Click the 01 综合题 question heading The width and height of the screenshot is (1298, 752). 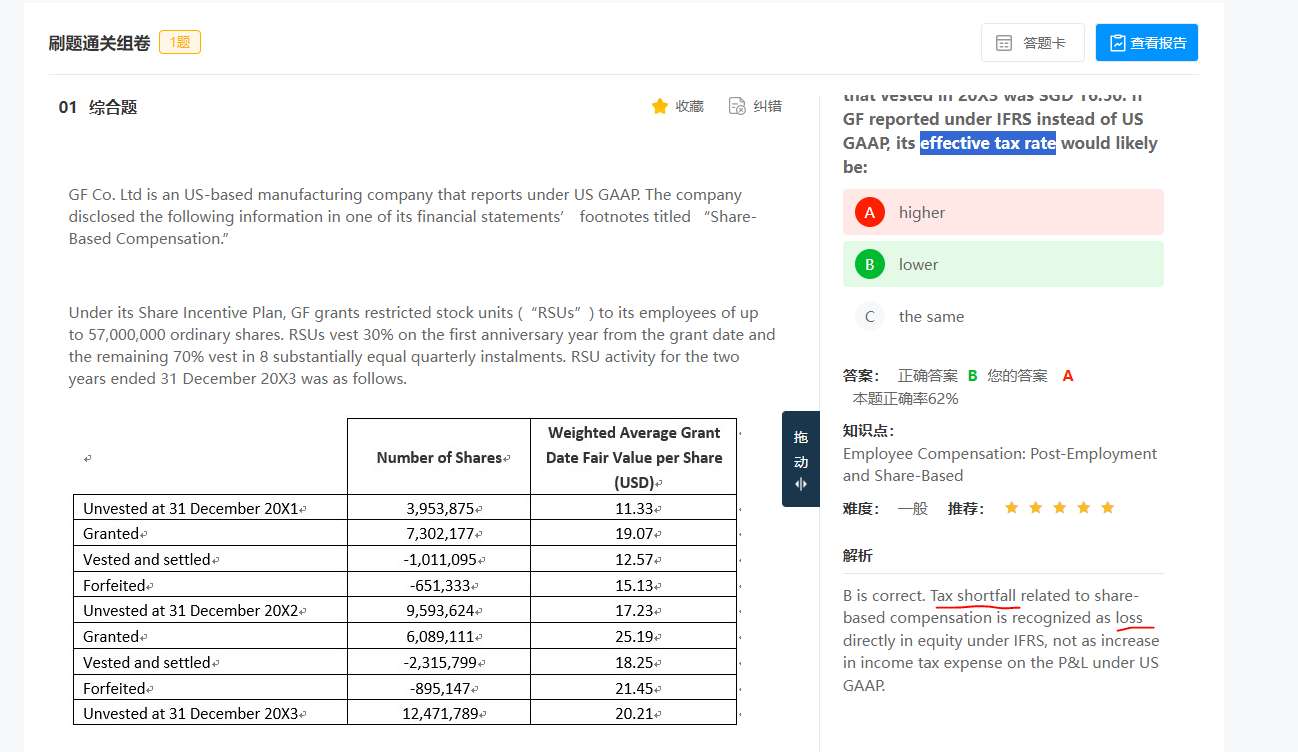pyautogui.click(x=98, y=107)
